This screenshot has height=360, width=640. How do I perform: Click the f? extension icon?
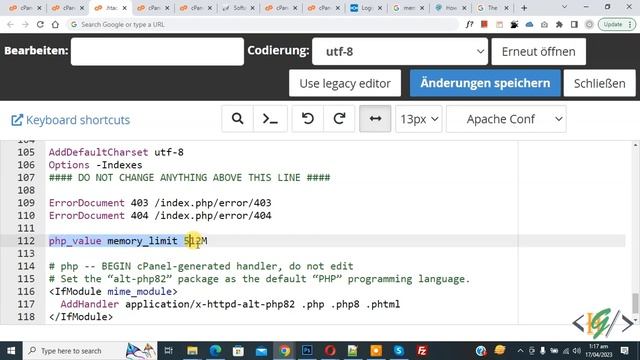pos(469,24)
